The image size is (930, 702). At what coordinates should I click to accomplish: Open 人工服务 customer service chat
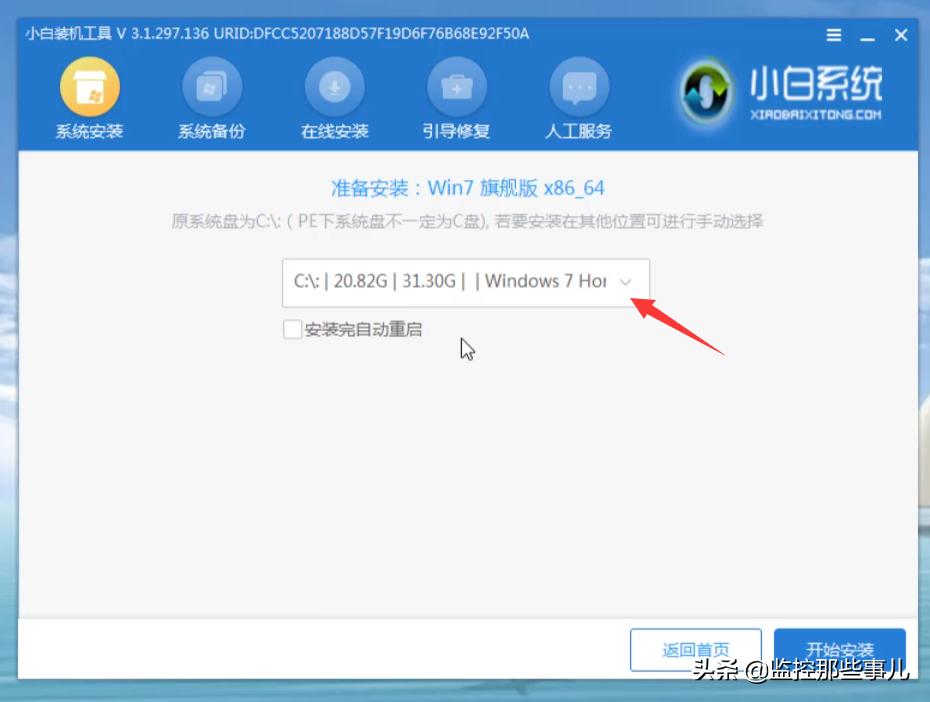coord(577,95)
